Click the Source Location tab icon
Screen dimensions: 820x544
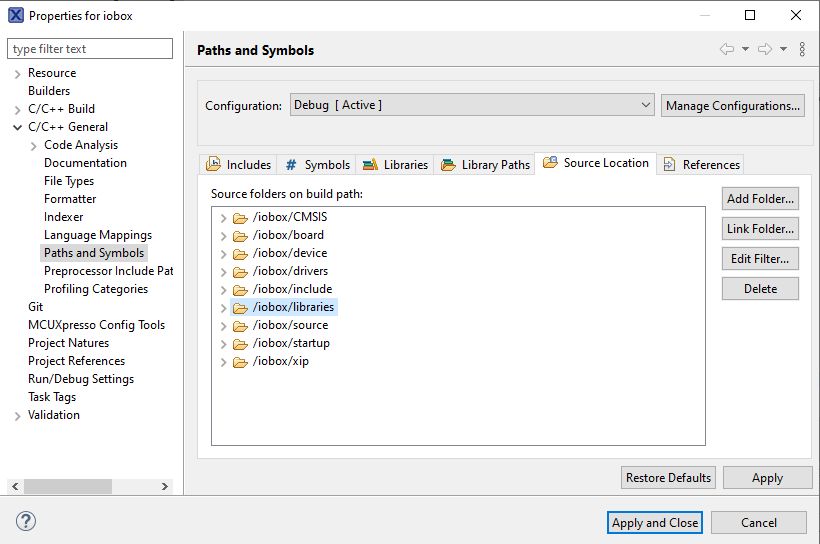550,162
